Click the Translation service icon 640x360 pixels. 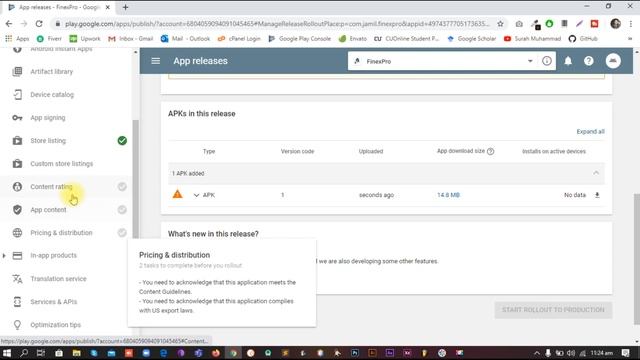point(17,278)
